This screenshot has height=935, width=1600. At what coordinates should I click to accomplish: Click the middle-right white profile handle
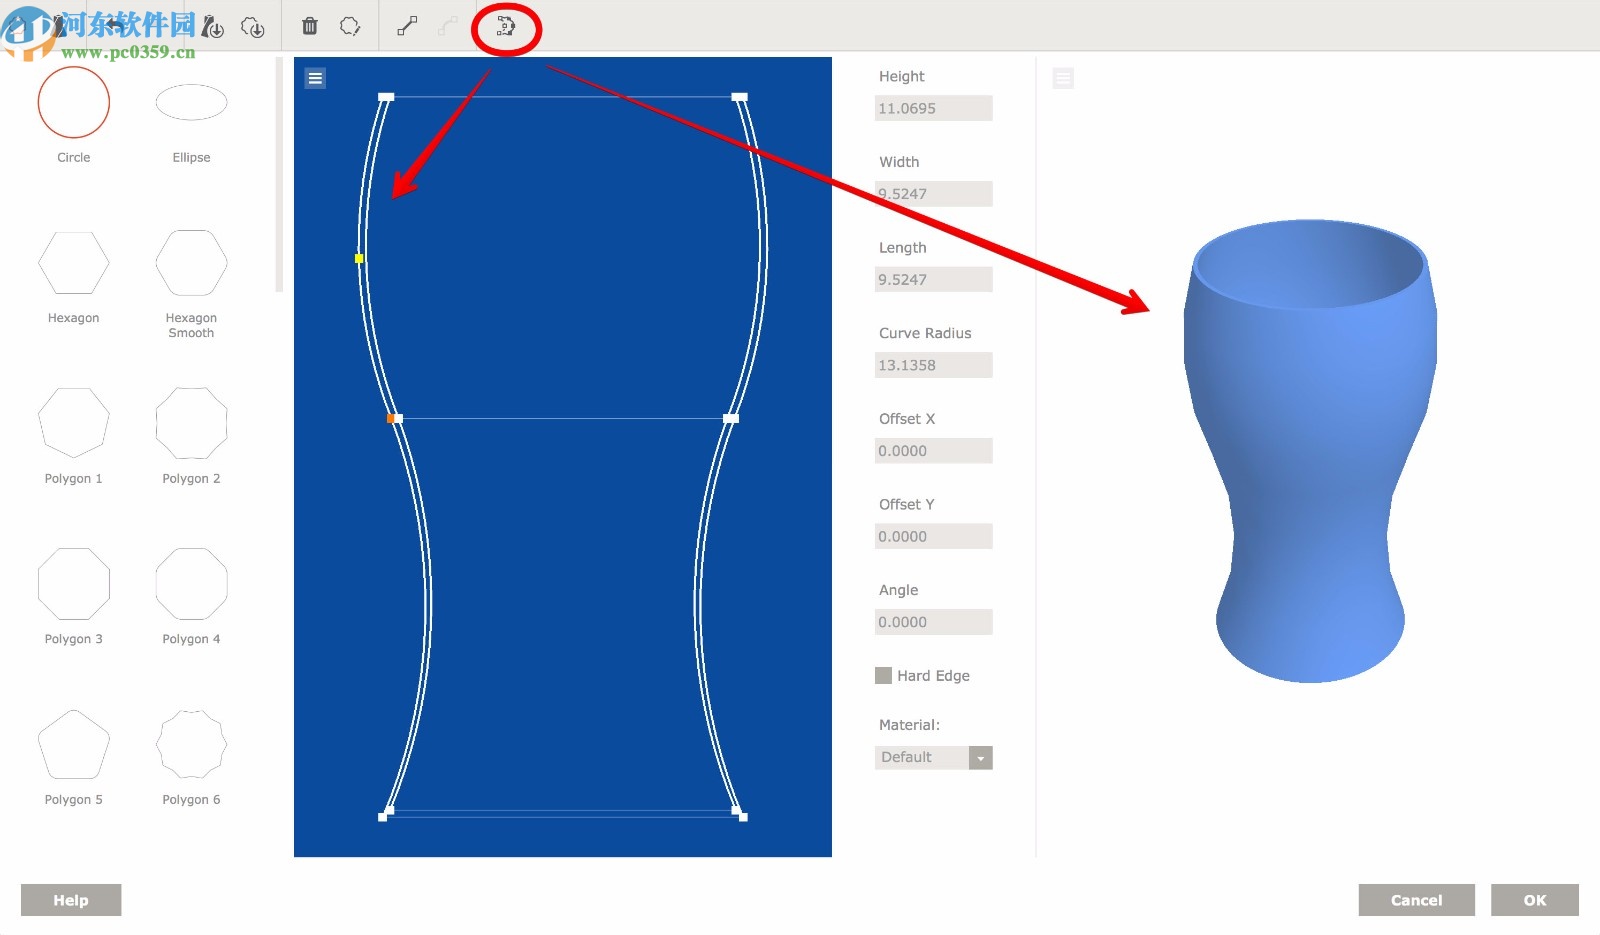coord(731,418)
